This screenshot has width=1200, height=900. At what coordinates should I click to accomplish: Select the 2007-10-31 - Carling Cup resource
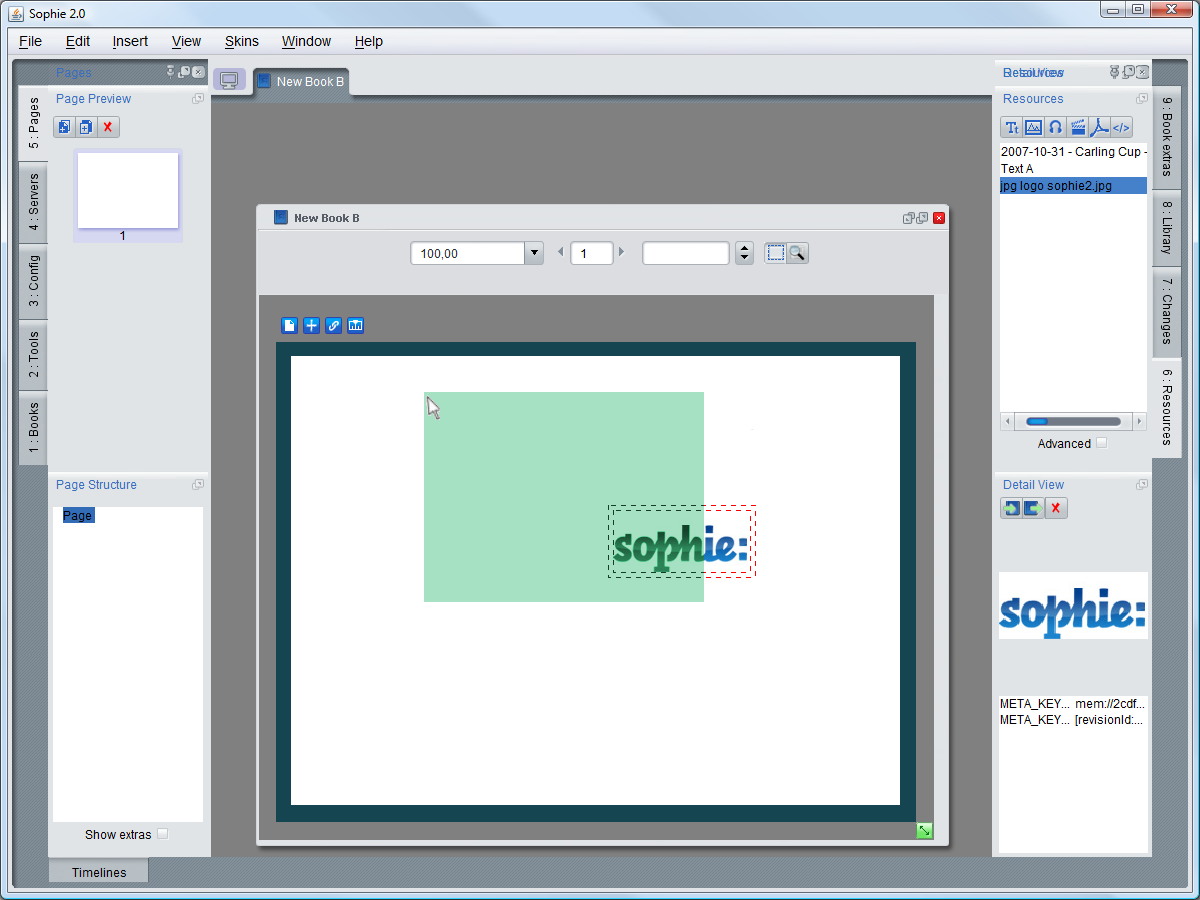click(1074, 152)
